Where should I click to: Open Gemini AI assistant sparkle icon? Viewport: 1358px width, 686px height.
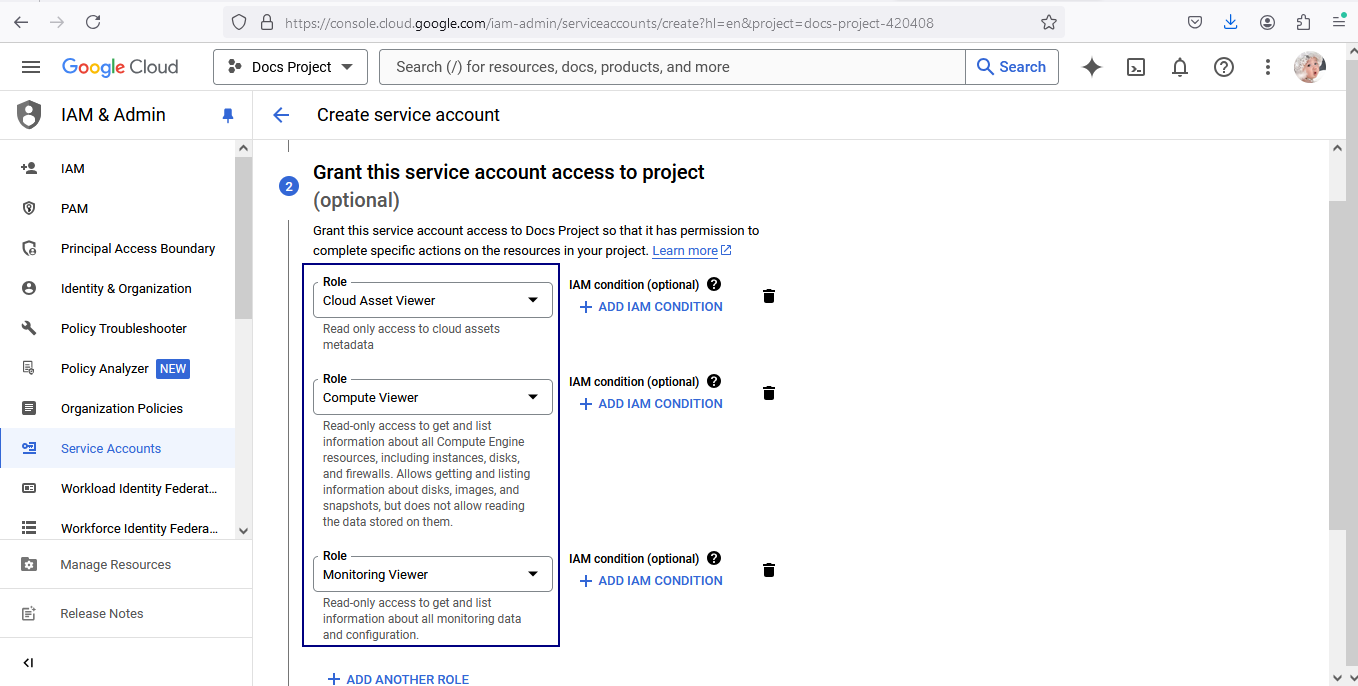point(1092,67)
